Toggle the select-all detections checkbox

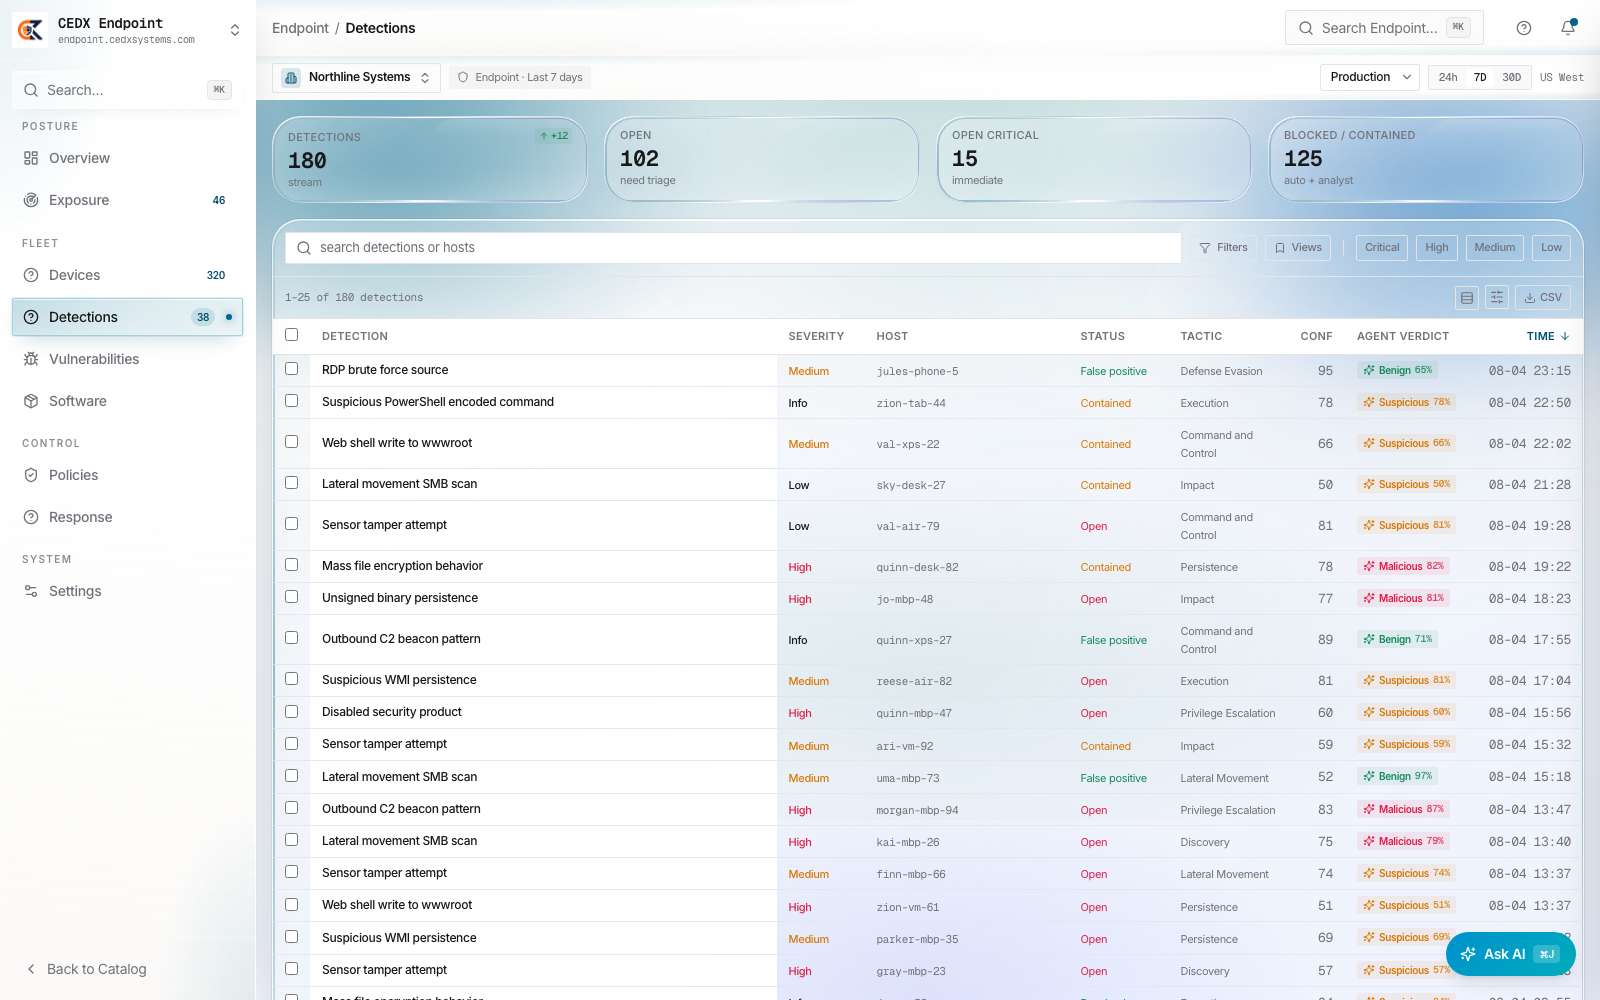pyautogui.click(x=291, y=334)
